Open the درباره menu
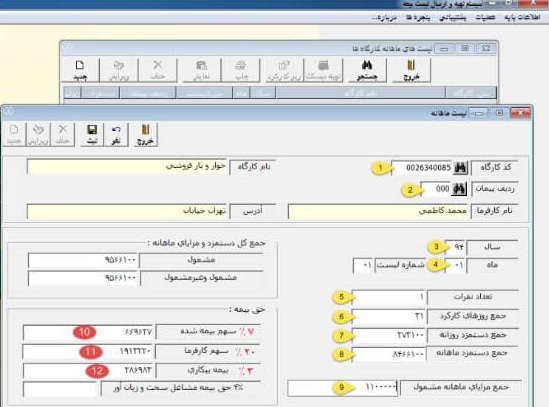 384,17
